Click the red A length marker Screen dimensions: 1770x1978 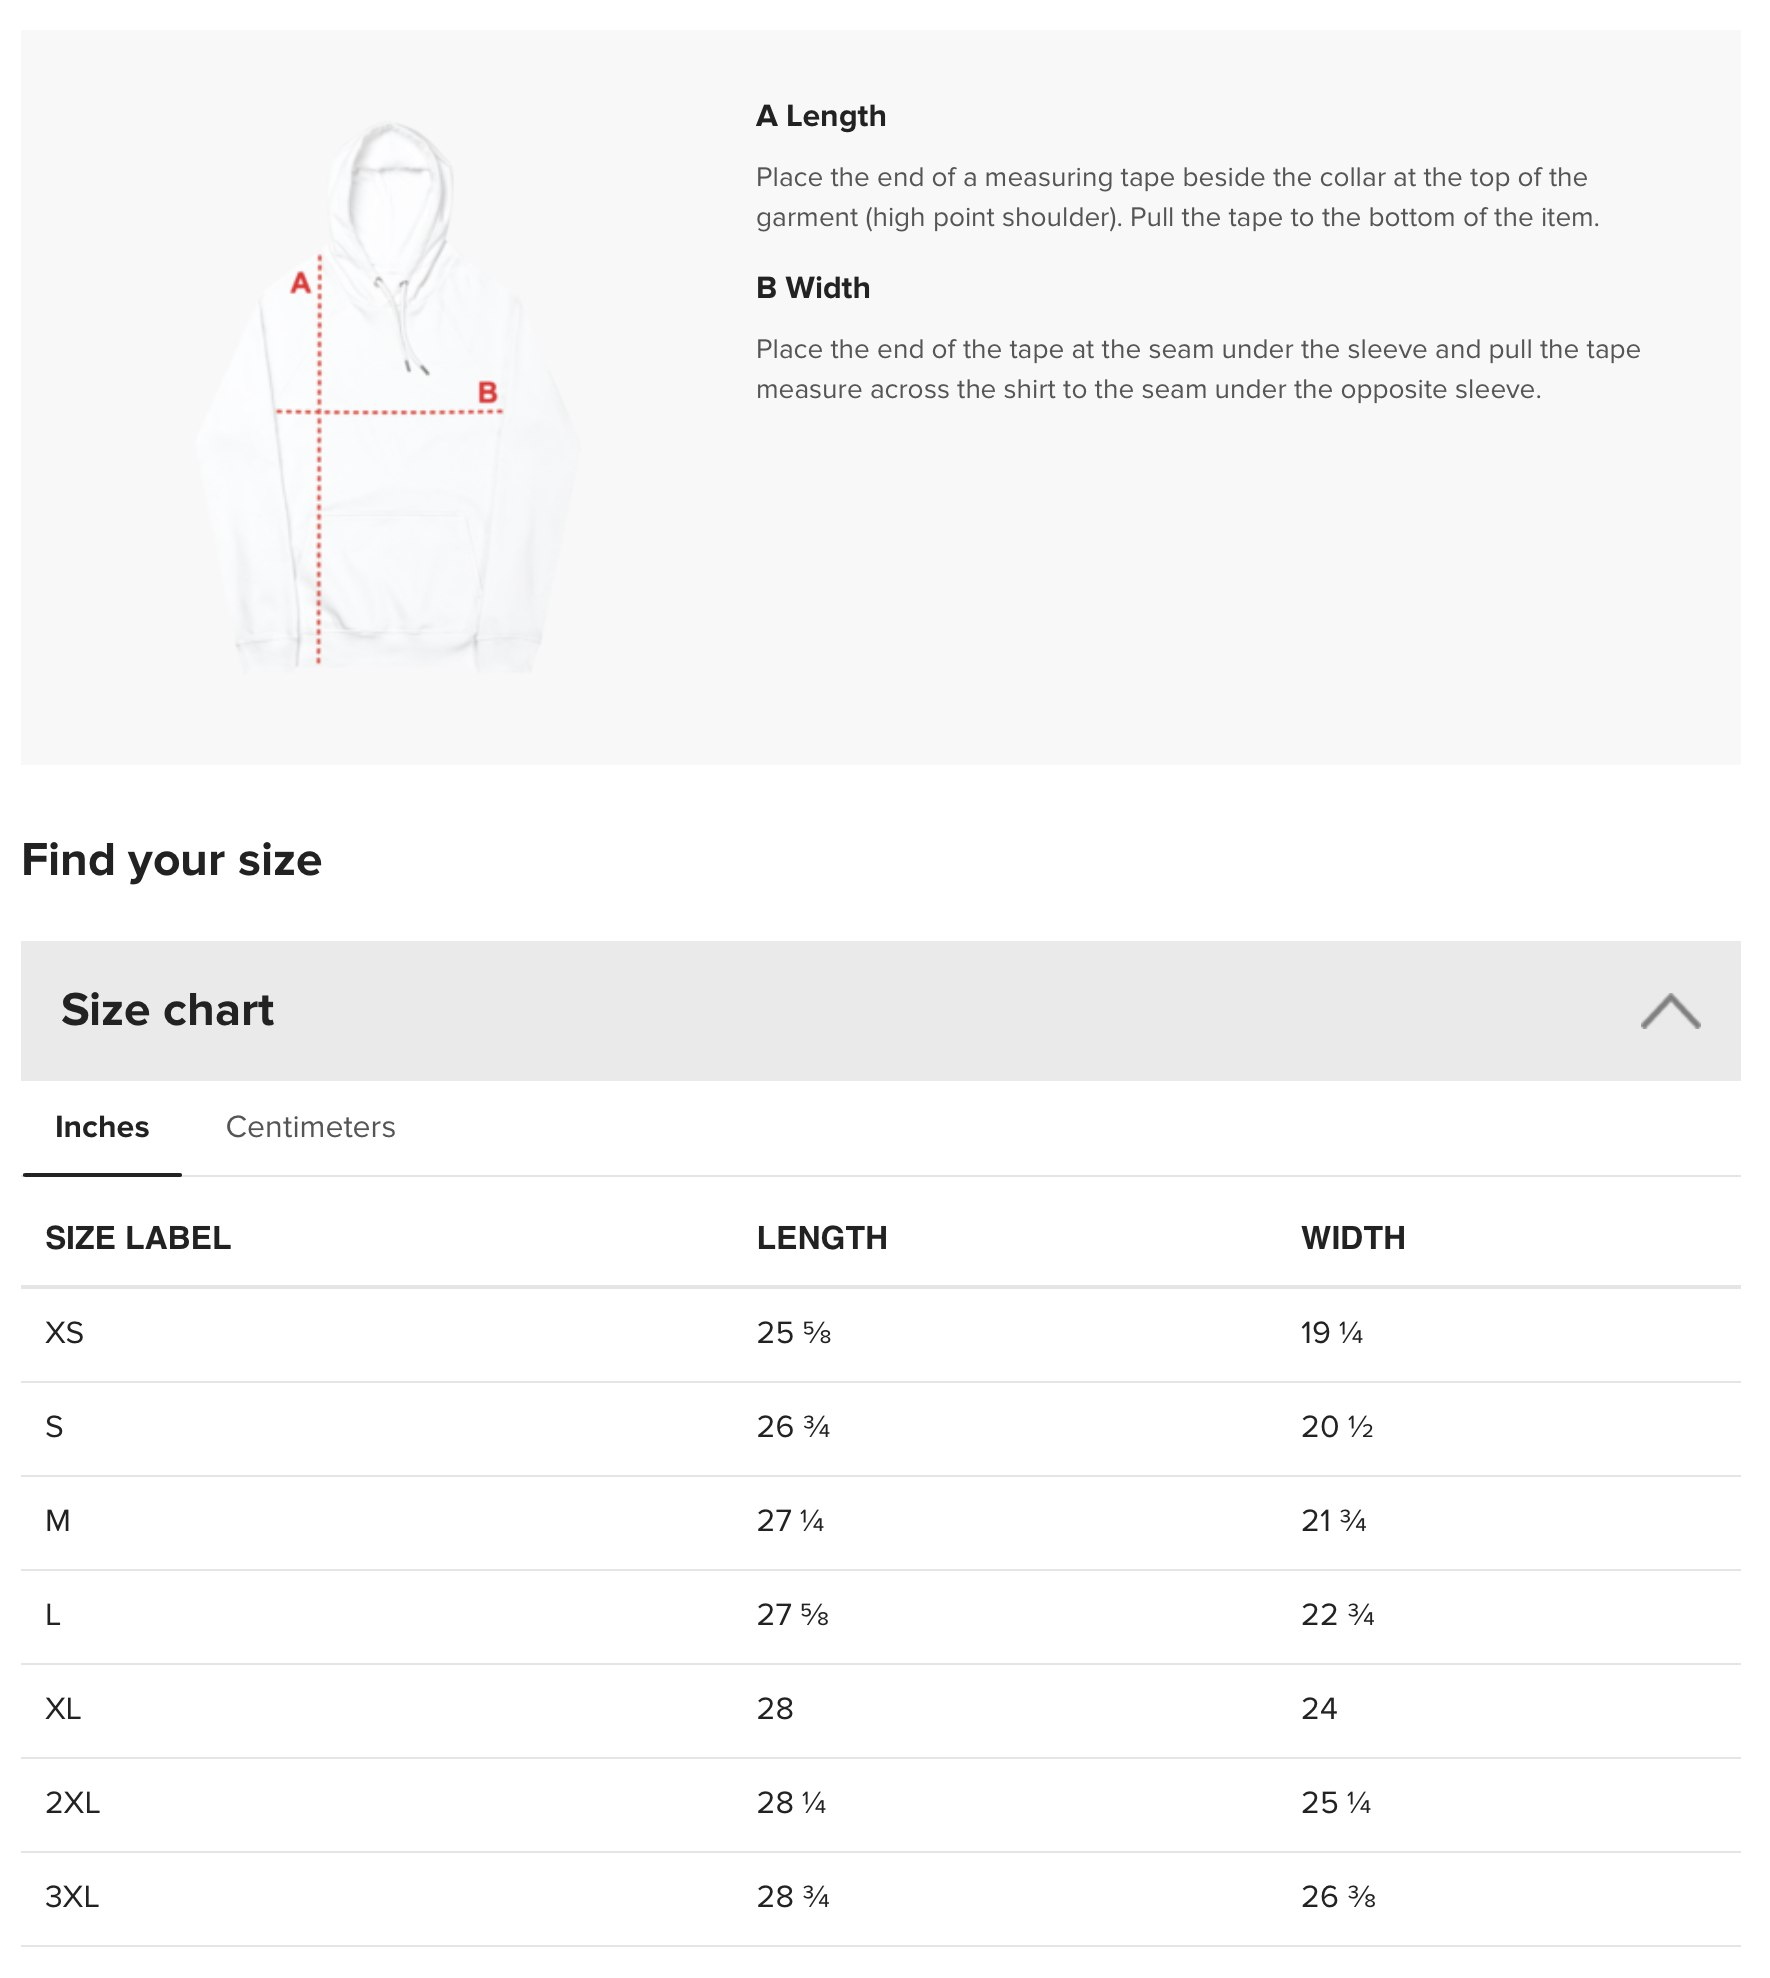tap(300, 283)
